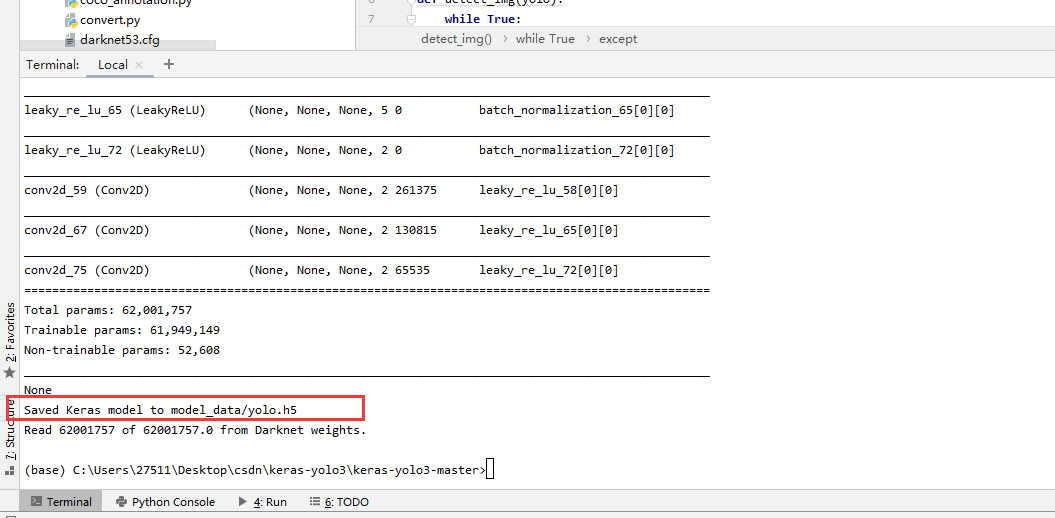1055x518 pixels.
Task: Select the Local terminal session tab
Action: coord(112,65)
